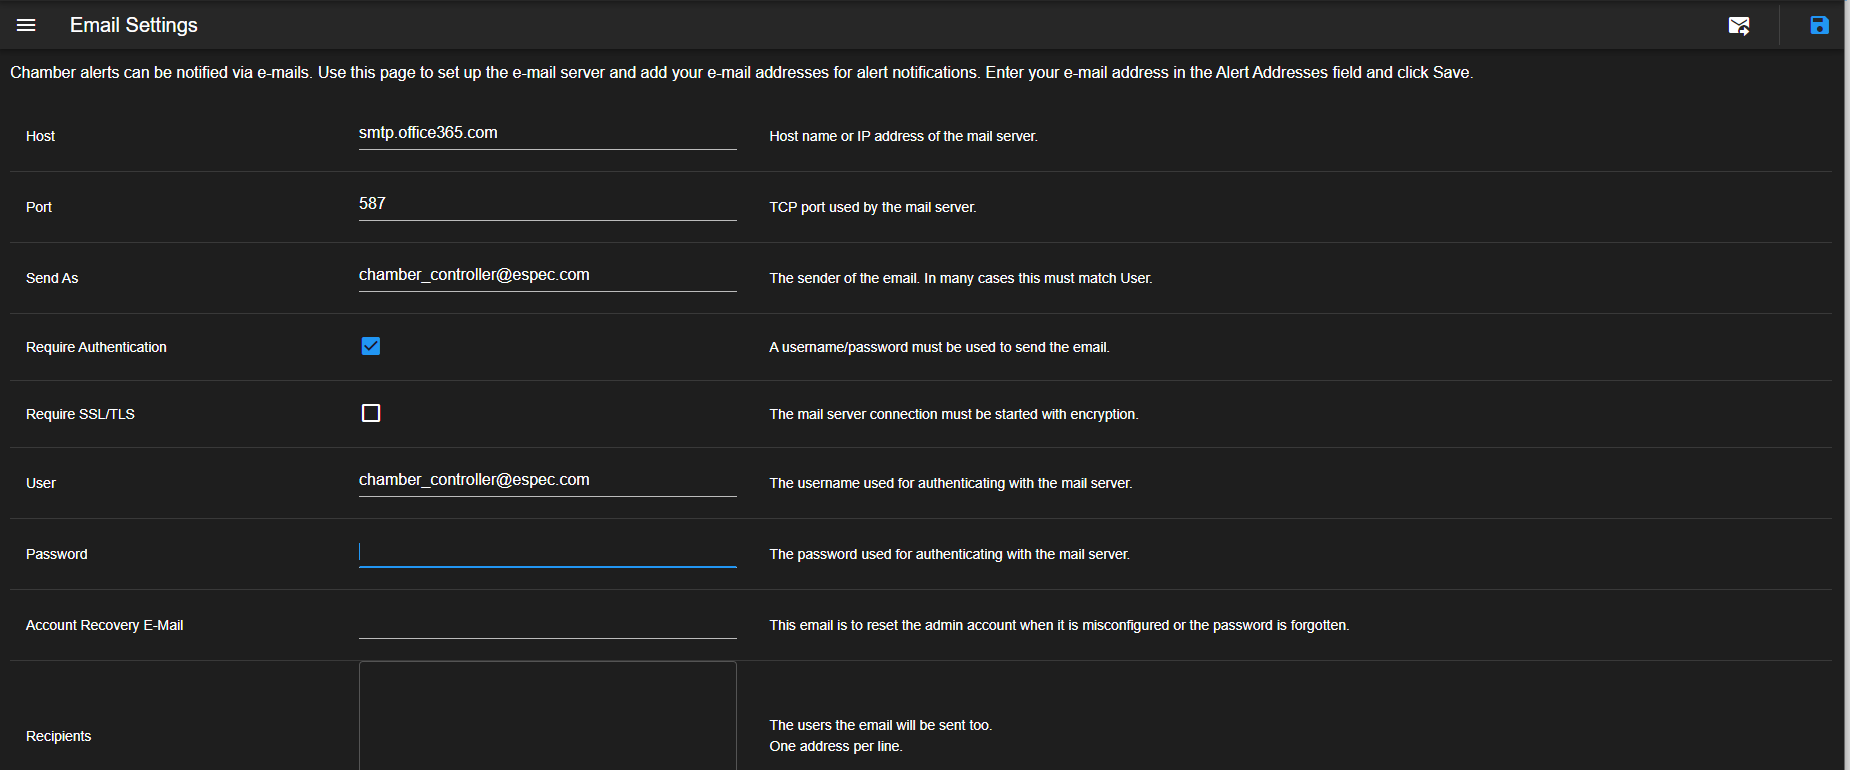Click the Recipients text area
This screenshot has height=770, width=1850.
point(548,716)
